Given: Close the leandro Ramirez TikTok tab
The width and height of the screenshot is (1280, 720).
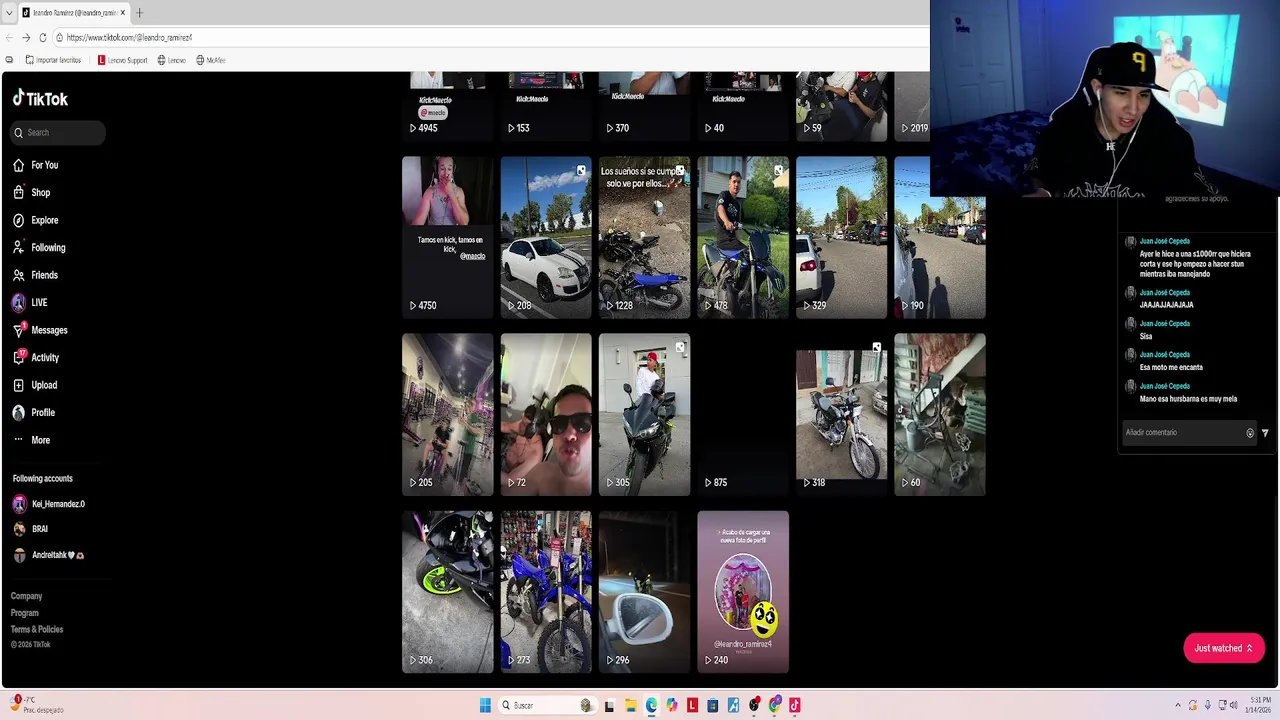Looking at the screenshot, I should (x=123, y=13).
